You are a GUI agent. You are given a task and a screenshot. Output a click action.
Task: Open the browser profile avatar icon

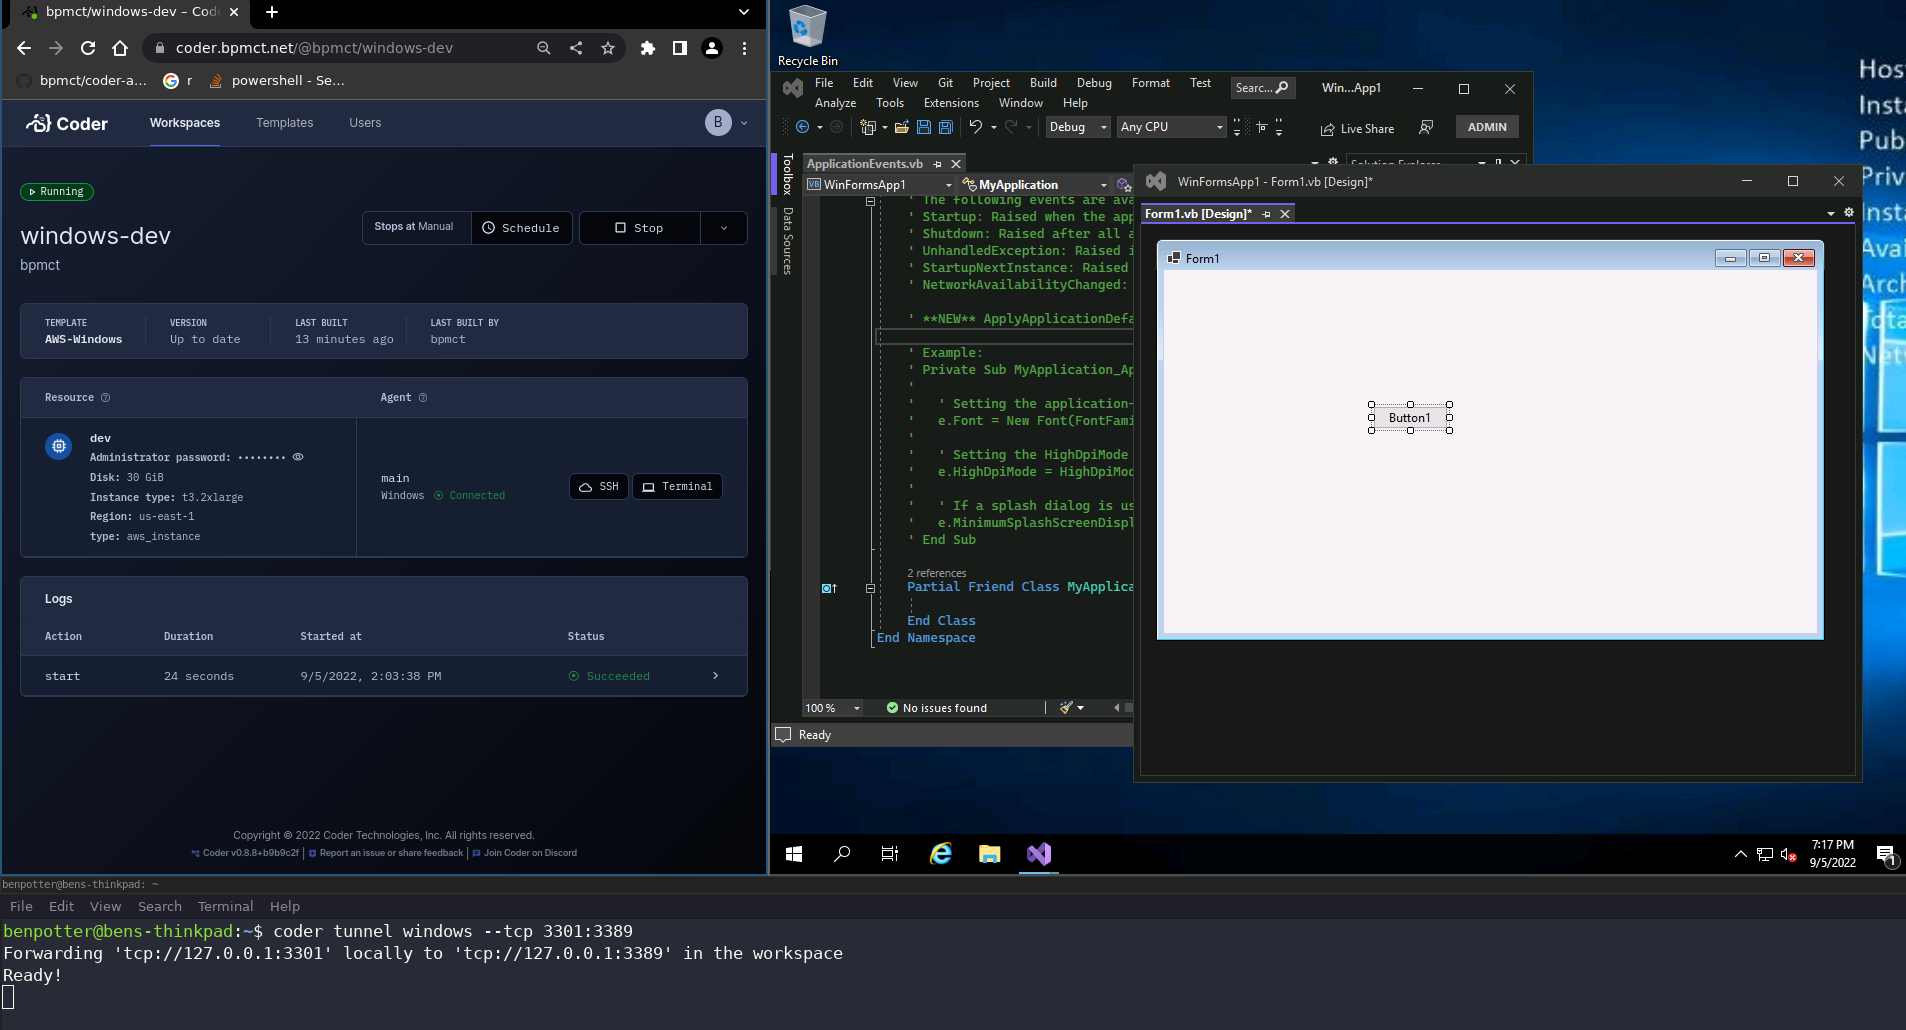click(x=712, y=48)
